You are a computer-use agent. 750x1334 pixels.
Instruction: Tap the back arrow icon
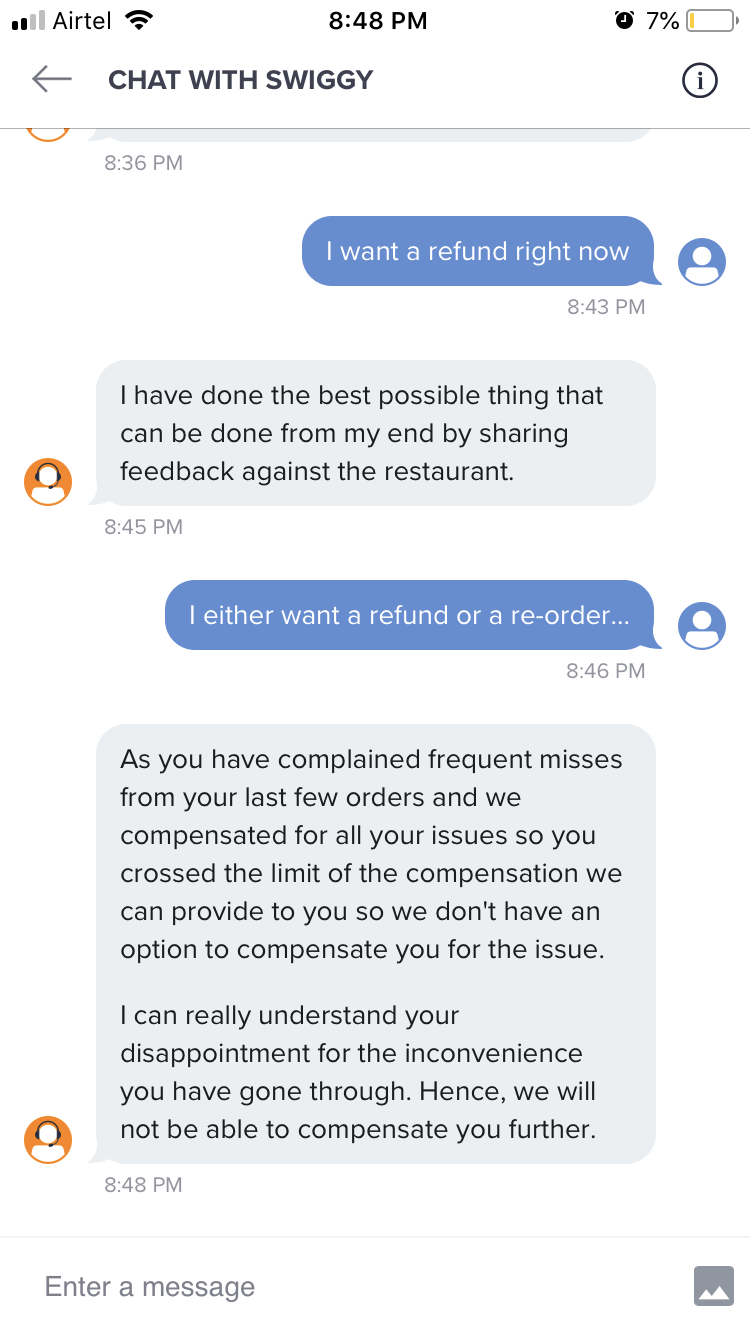click(x=52, y=79)
